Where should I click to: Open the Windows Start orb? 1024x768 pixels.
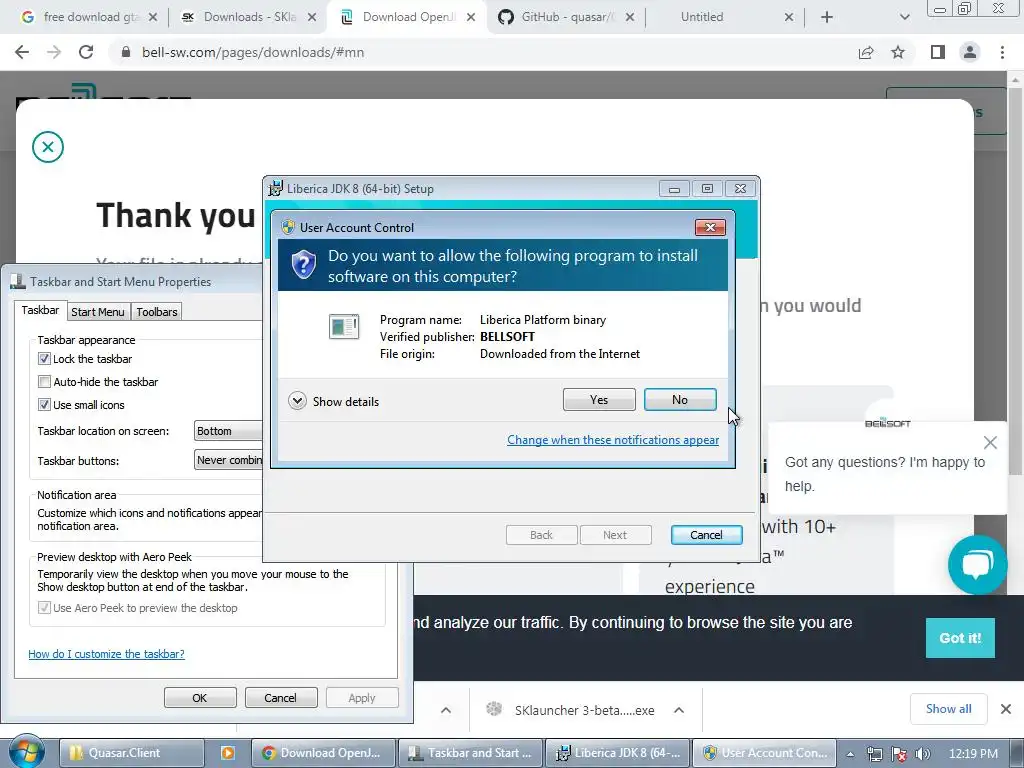click(26, 752)
